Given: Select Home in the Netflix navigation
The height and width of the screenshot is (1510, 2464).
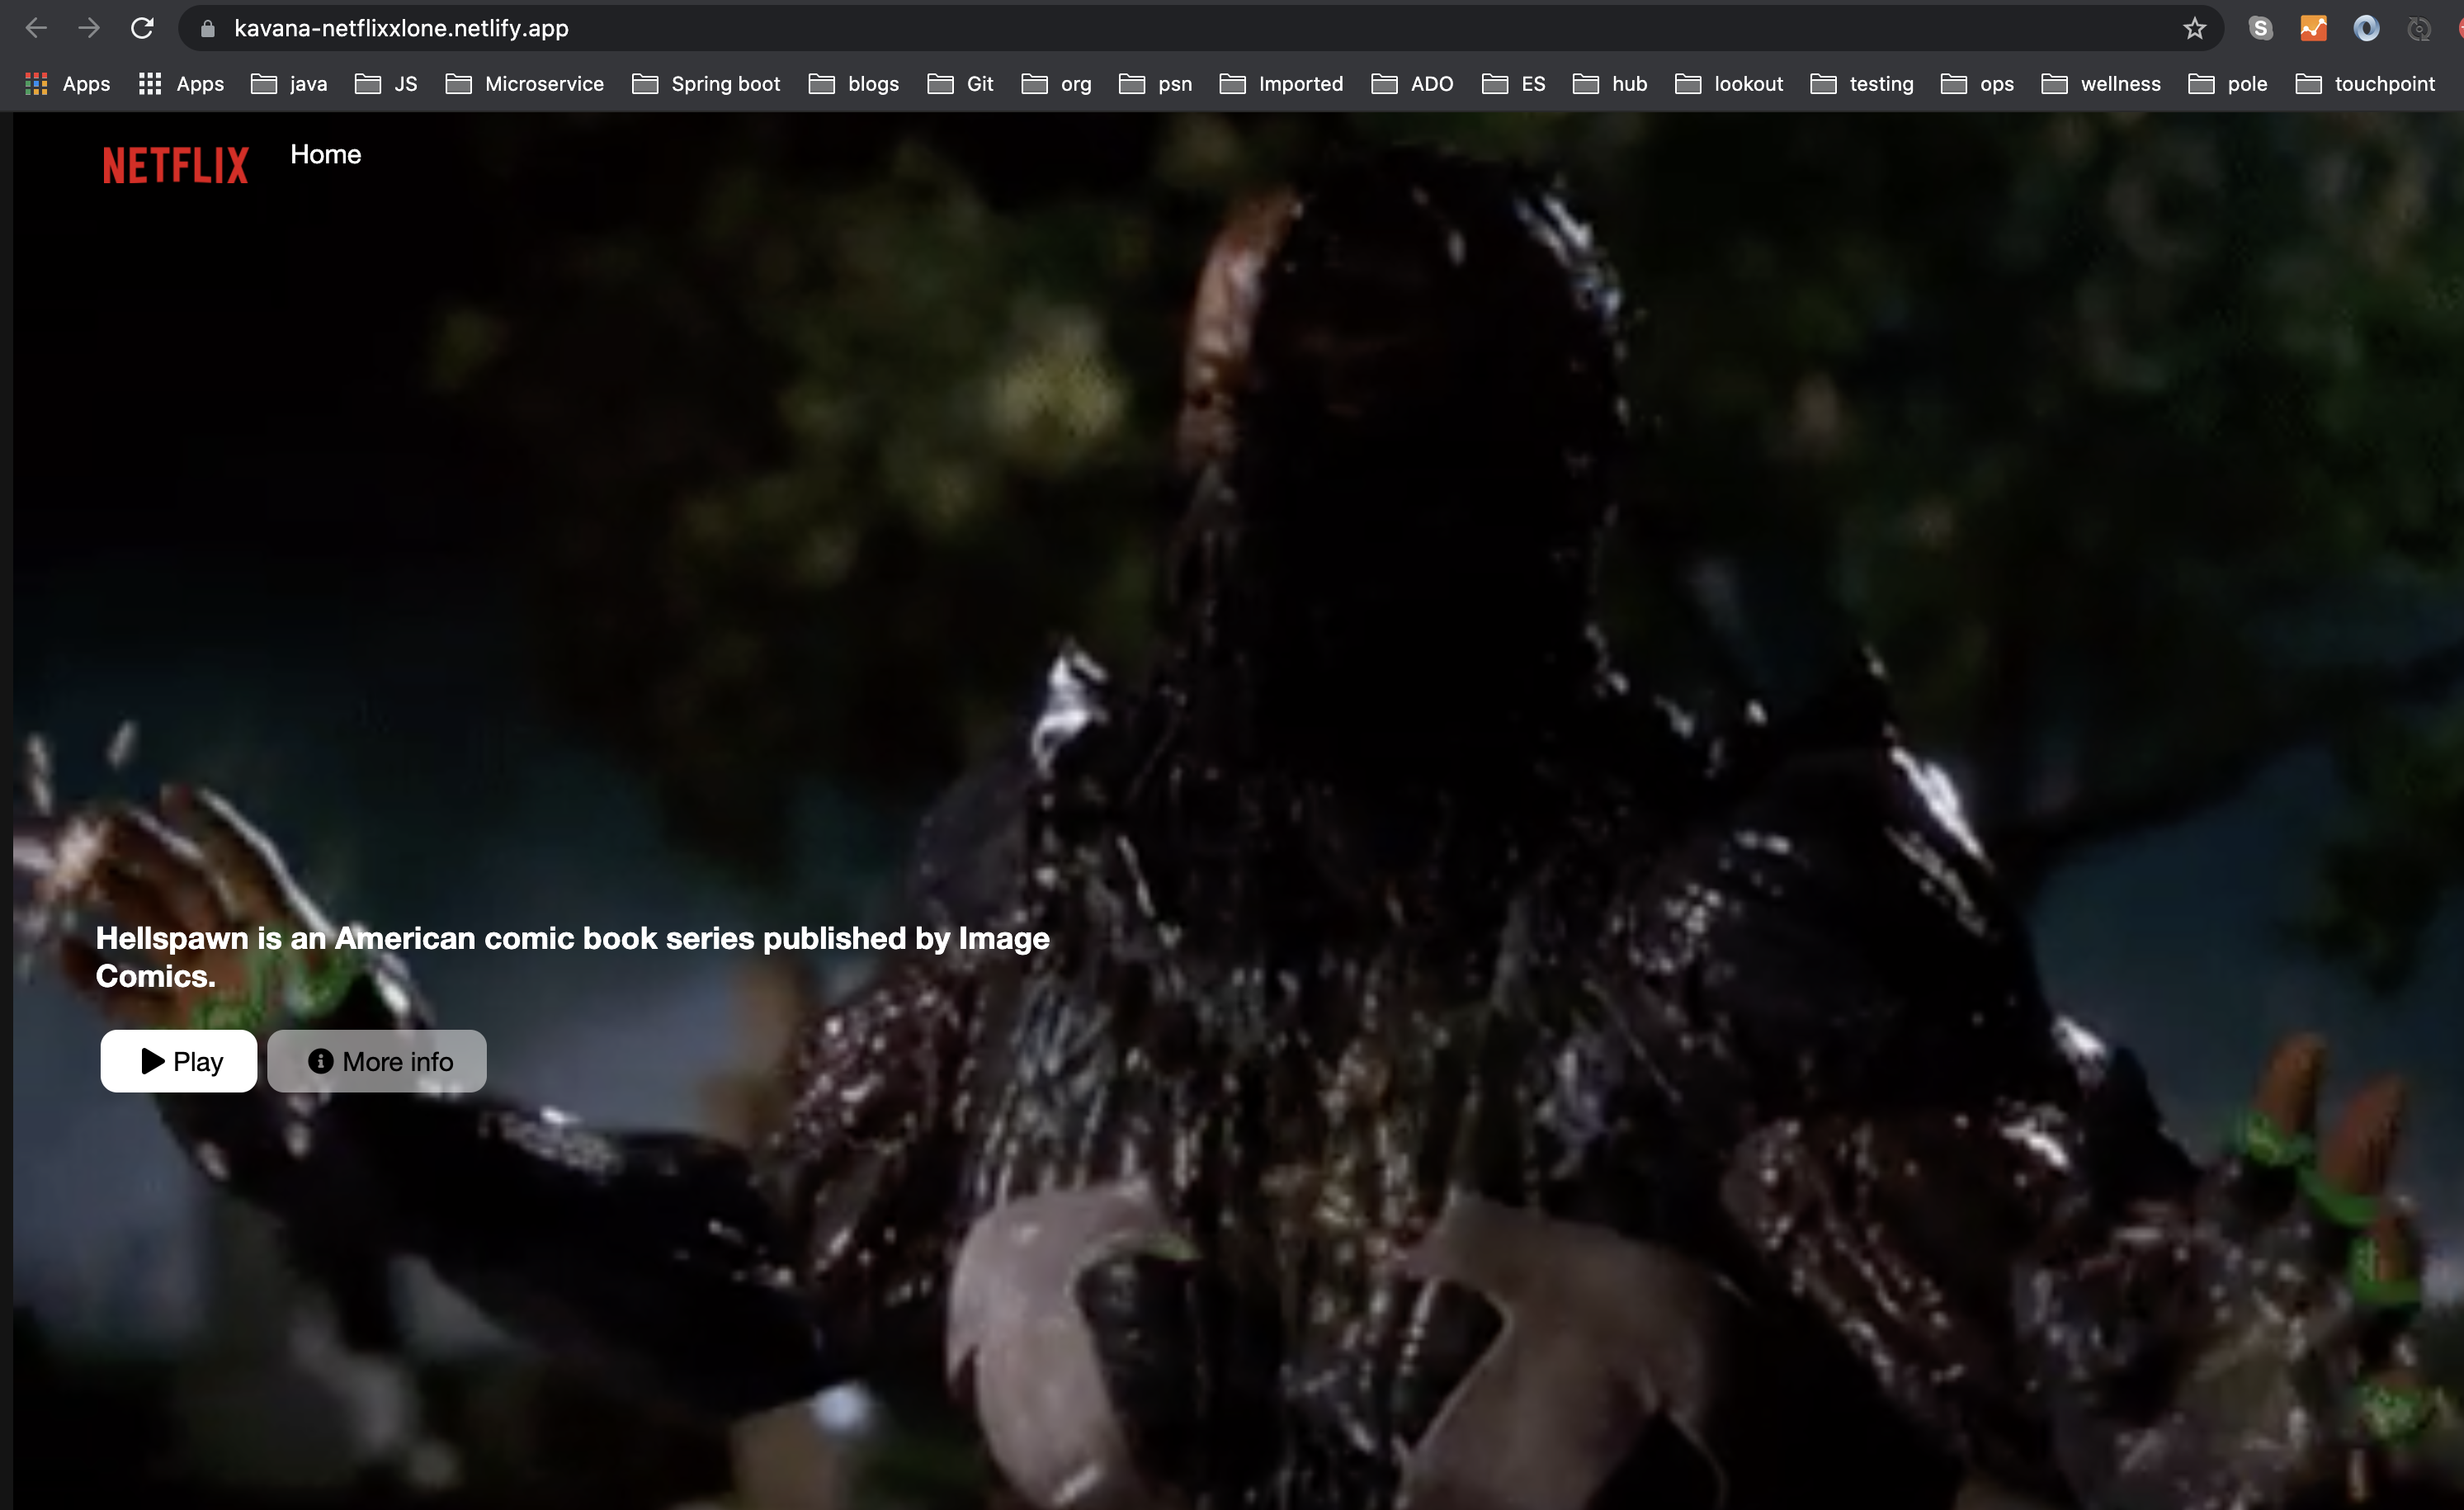Looking at the screenshot, I should pos(325,154).
